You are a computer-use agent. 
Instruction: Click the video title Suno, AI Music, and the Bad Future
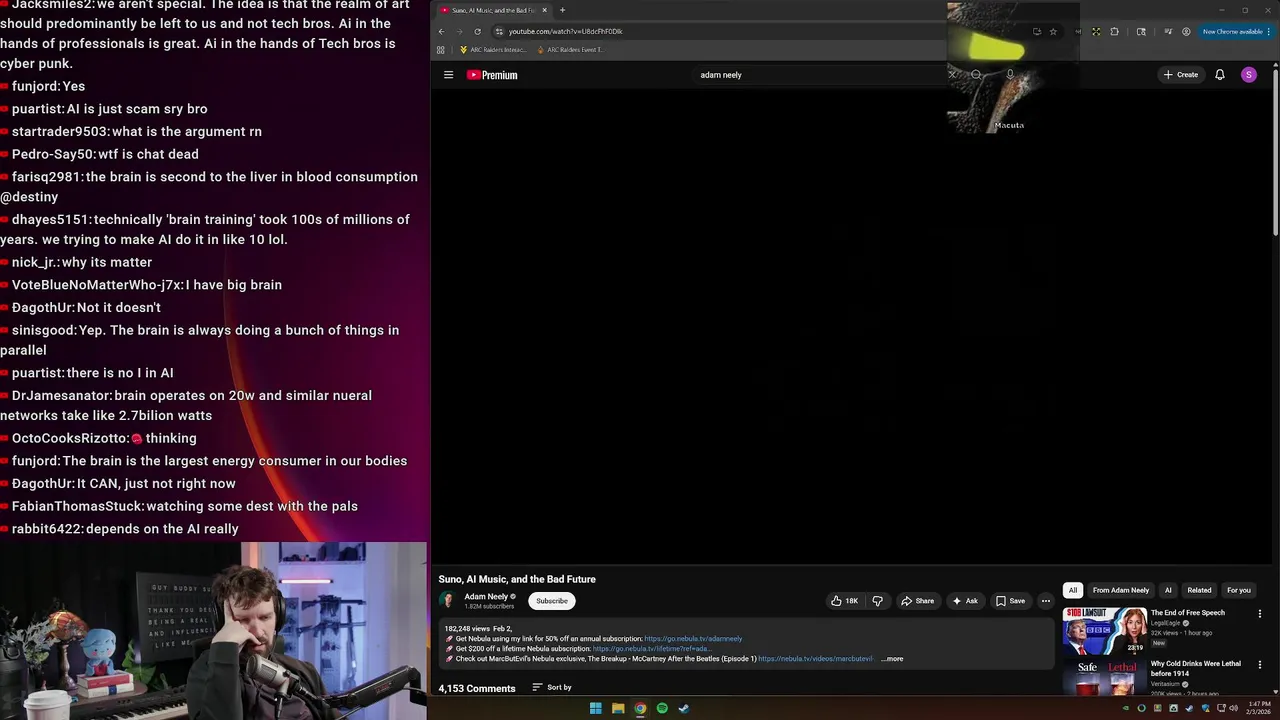coord(517,579)
